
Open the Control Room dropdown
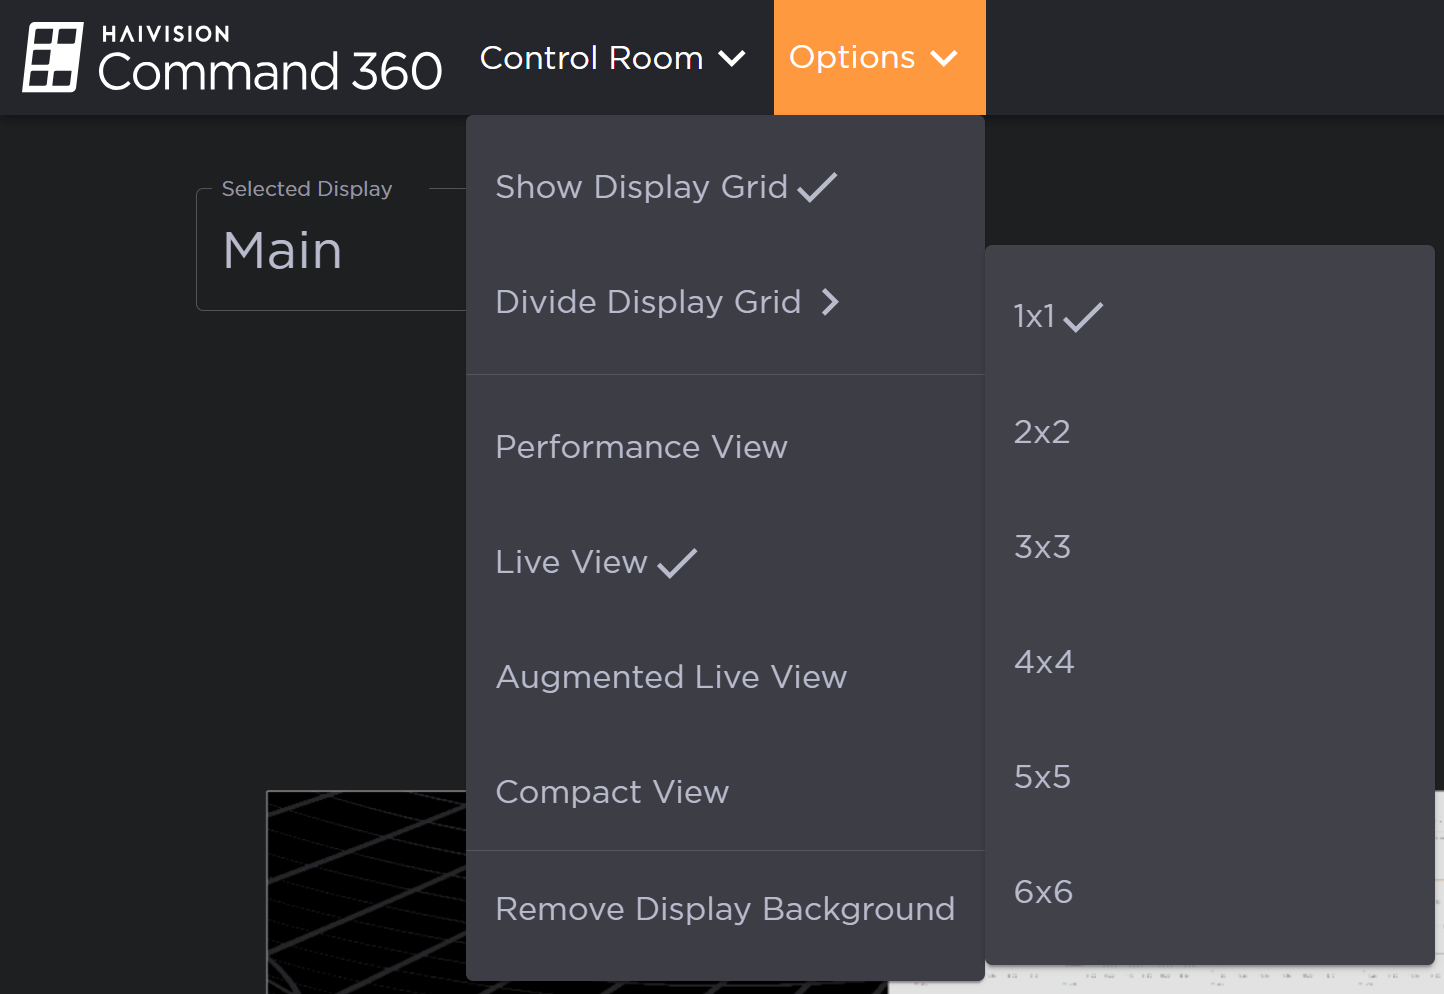[x=612, y=57]
